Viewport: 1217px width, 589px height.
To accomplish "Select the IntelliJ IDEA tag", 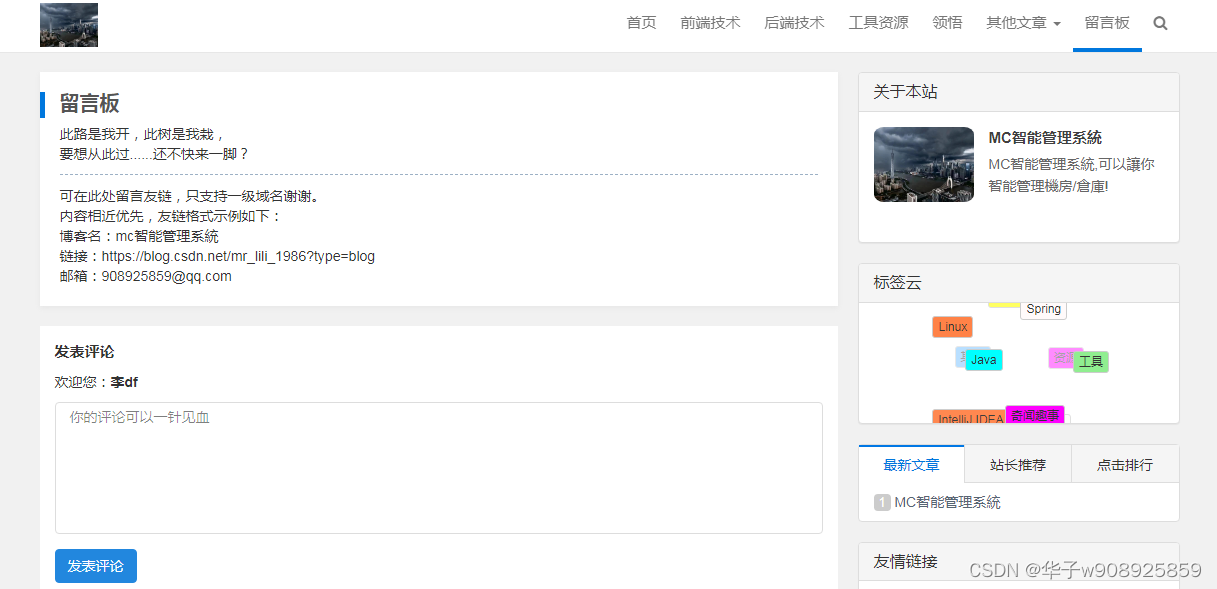I will pos(969,417).
